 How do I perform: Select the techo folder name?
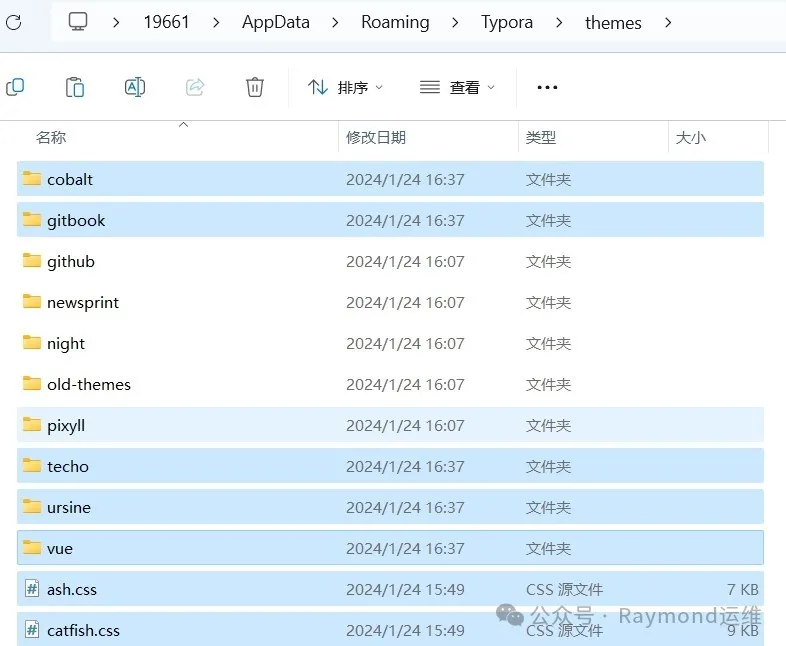tap(68, 467)
